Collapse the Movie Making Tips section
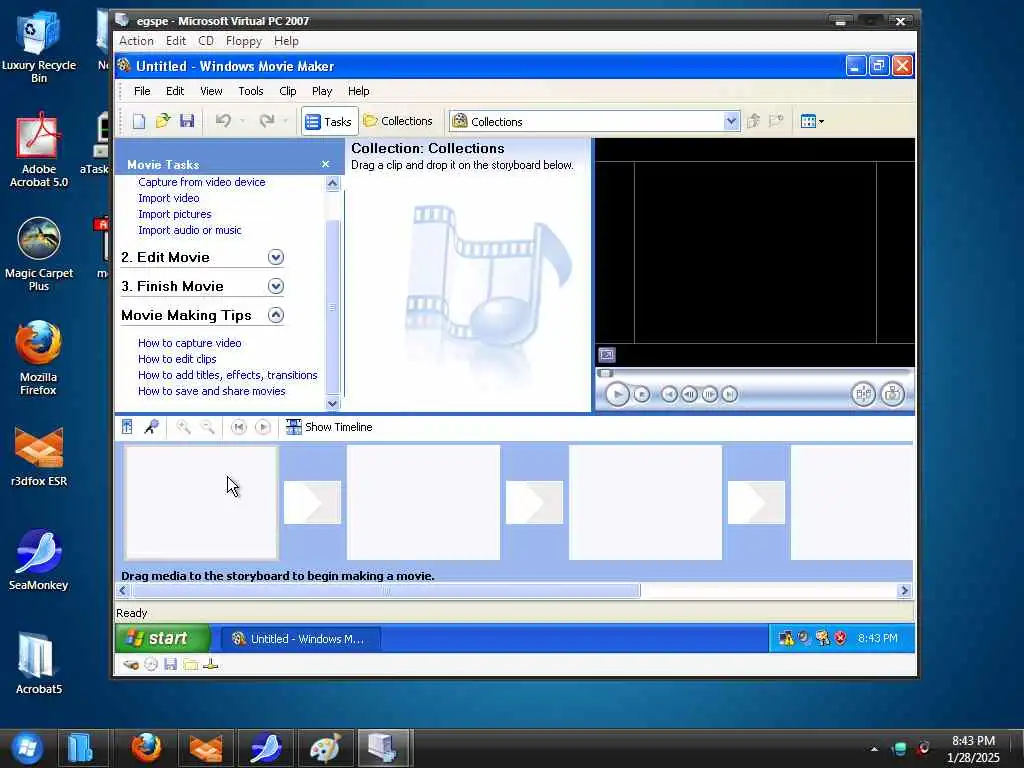Viewport: 1024px width, 768px height. point(276,315)
